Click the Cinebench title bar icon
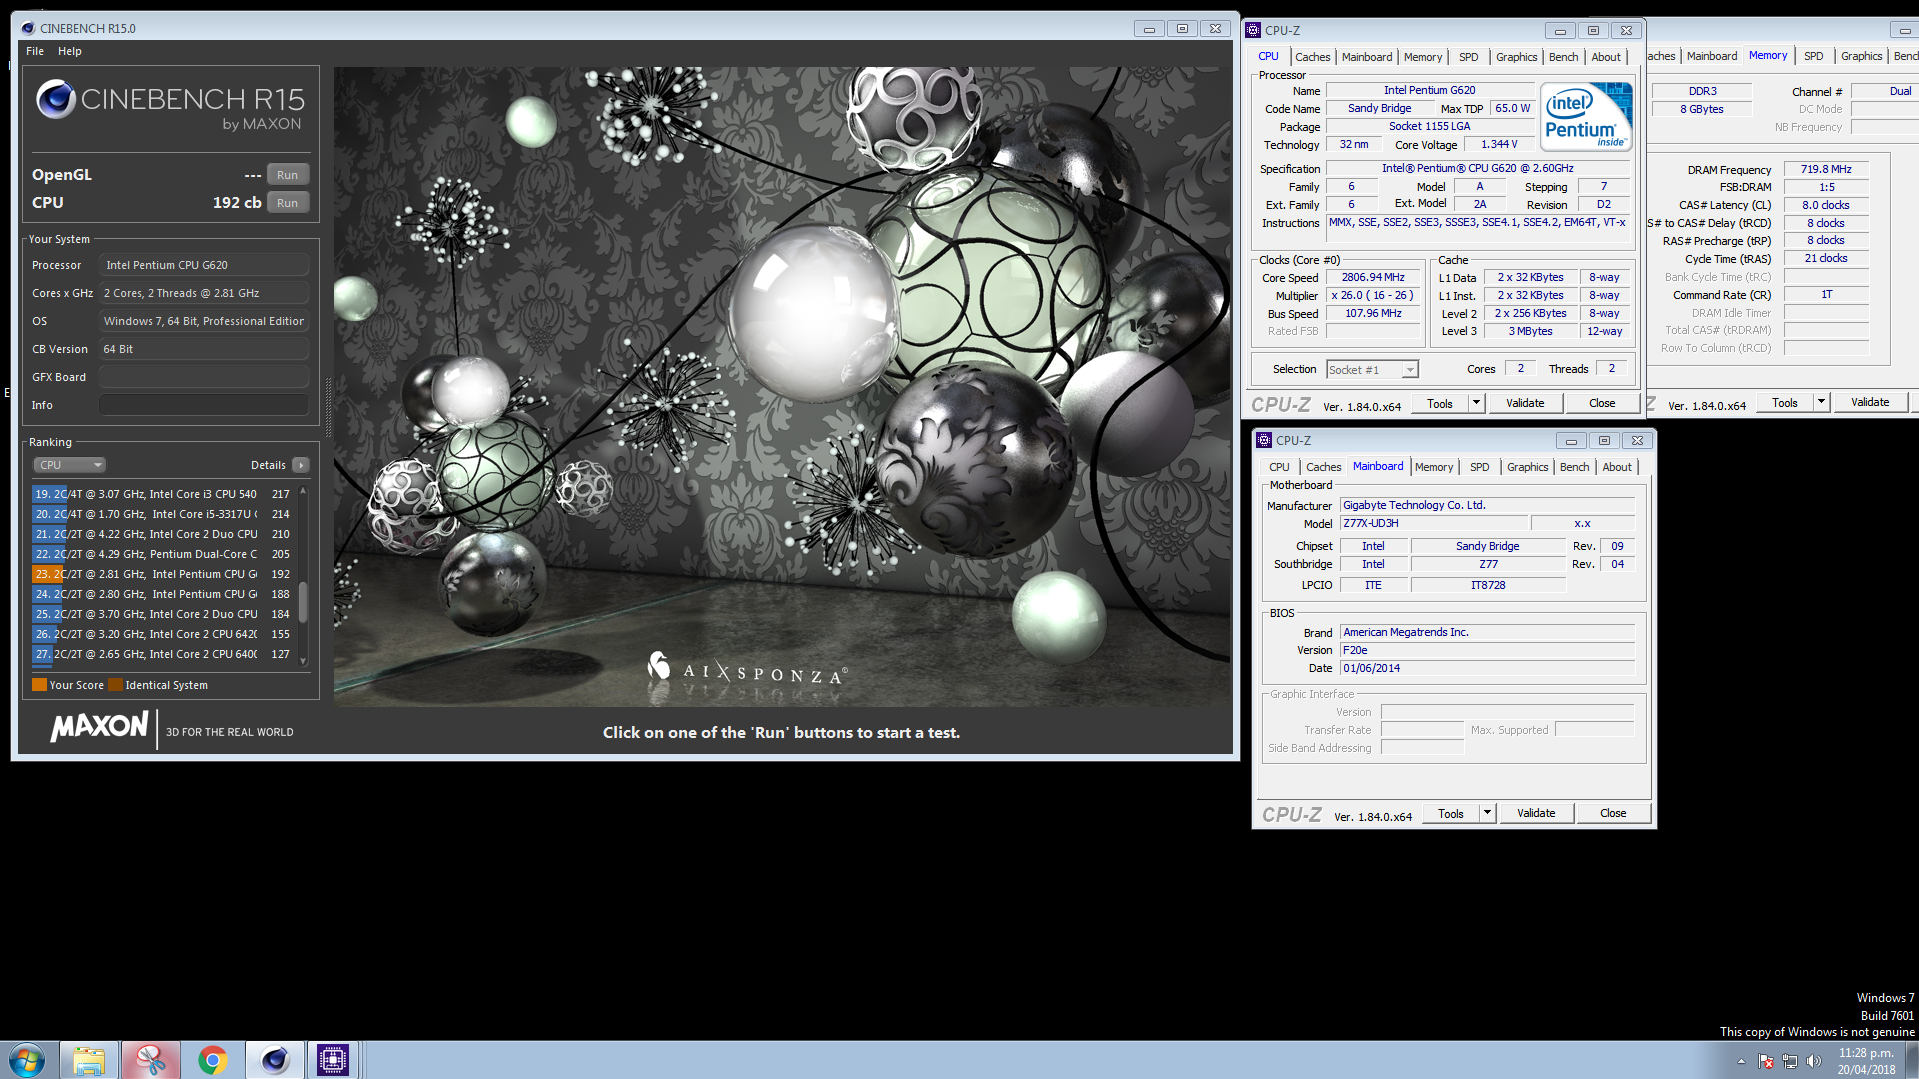The image size is (1919, 1079). point(28,28)
